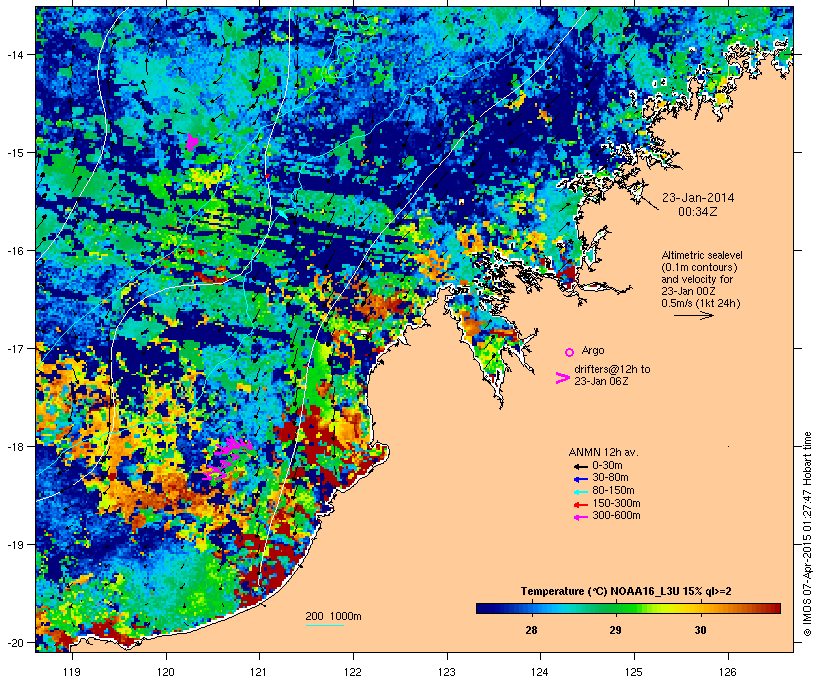Click the latitude axis label -17
The height and width of the screenshot is (680, 820).
point(14,348)
